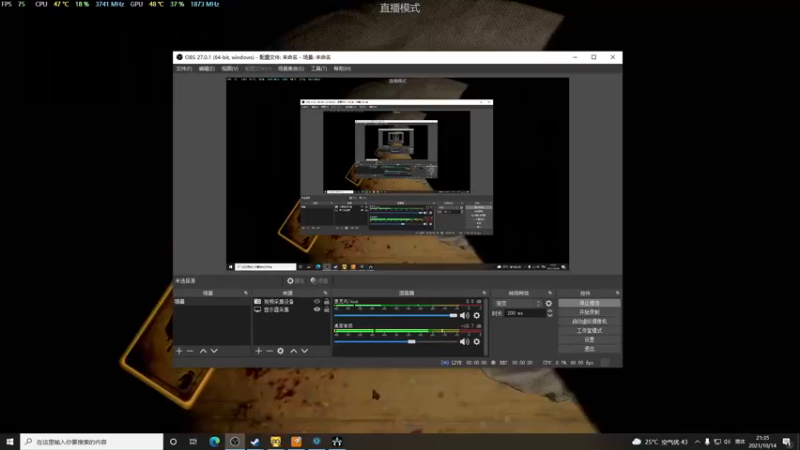Image resolution: width=800 pixels, height=450 pixels.
Task: Open the View menu (视图)
Action: 230,68
